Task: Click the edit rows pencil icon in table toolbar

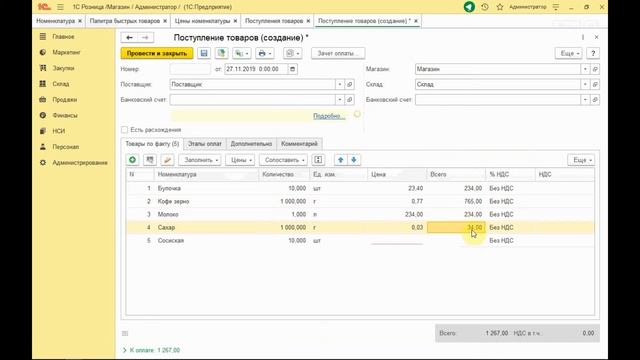Action: 167,160
